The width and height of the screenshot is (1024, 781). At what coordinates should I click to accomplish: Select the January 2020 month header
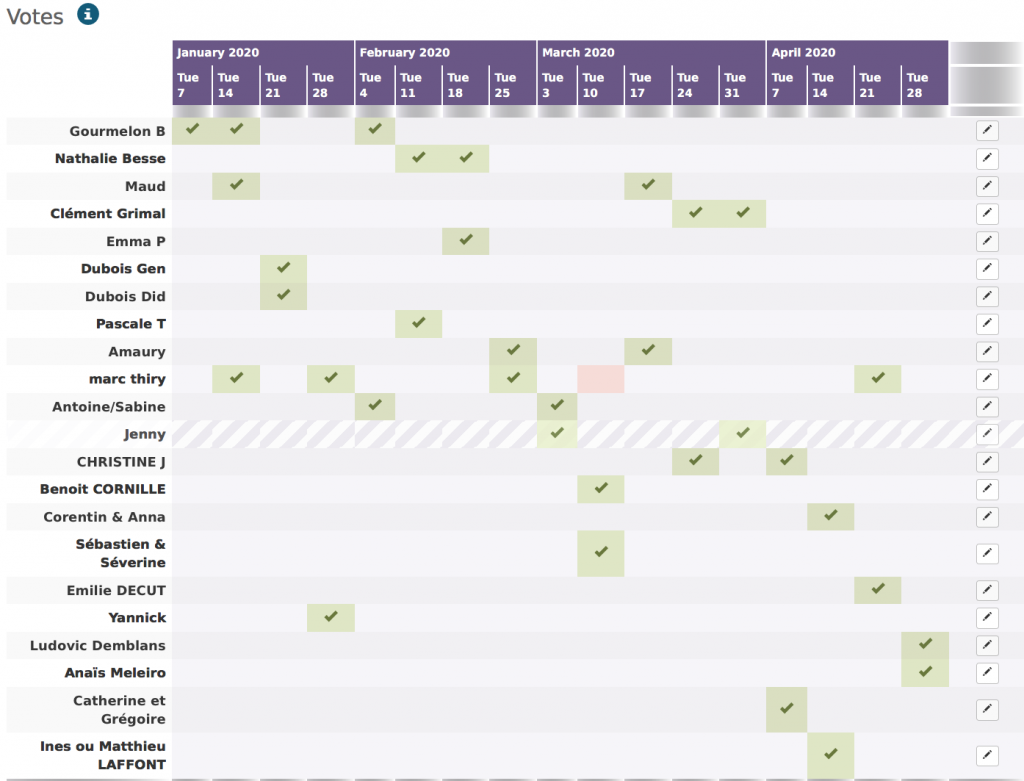pyautogui.click(x=263, y=52)
